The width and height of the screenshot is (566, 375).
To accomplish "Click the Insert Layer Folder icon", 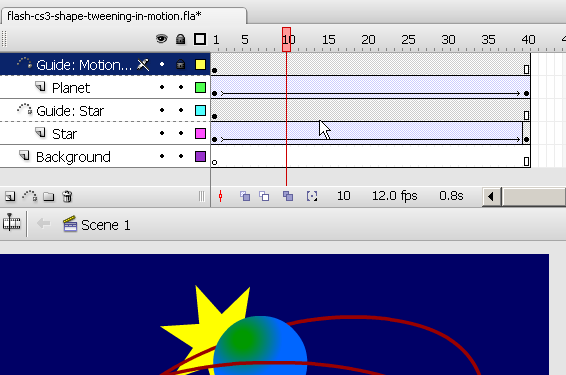I will coord(48,196).
